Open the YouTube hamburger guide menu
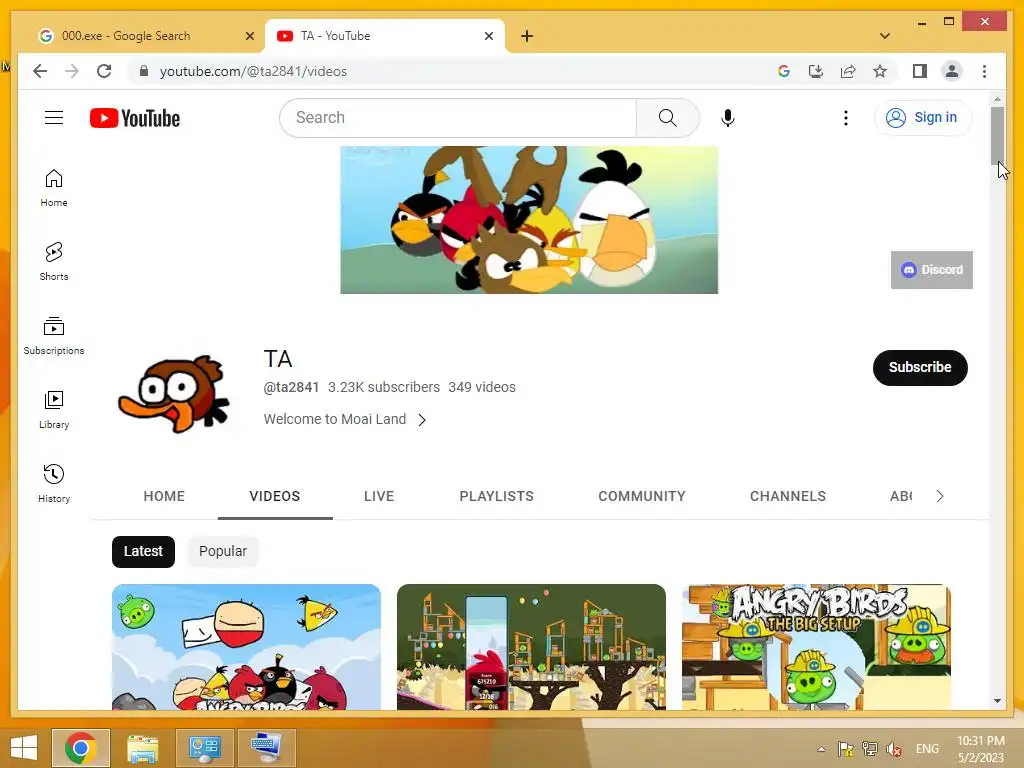This screenshot has height=768, width=1024. (54, 118)
